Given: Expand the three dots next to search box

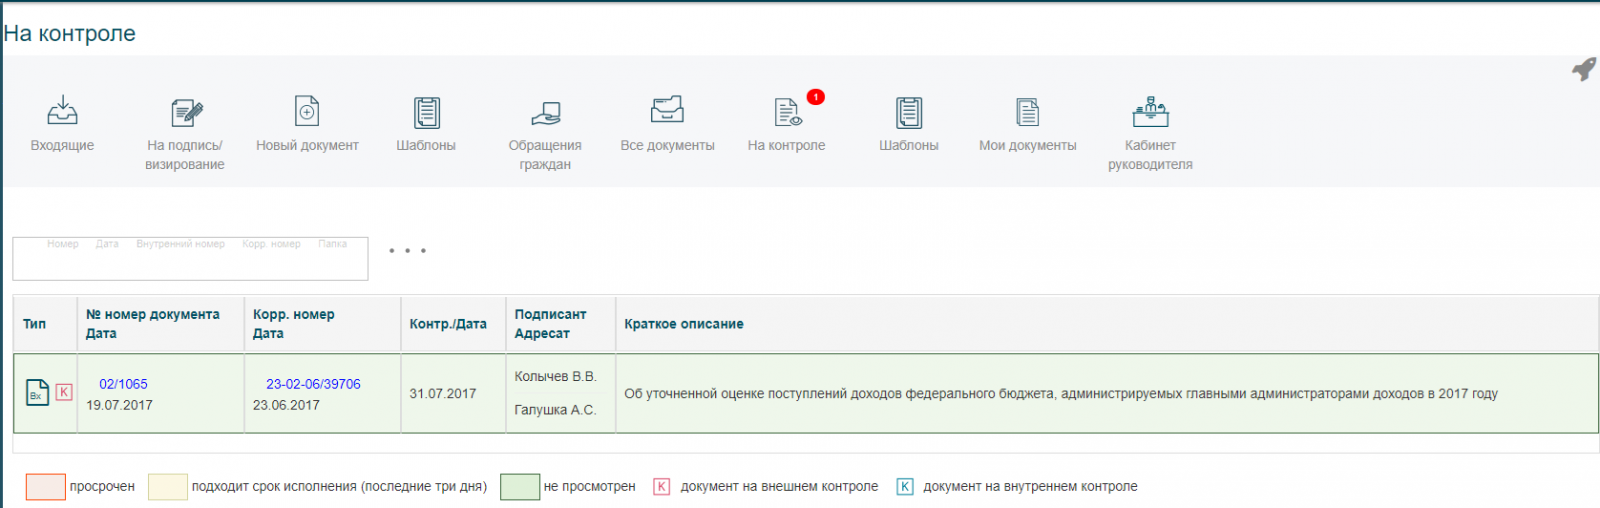Looking at the screenshot, I should tap(407, 251).
